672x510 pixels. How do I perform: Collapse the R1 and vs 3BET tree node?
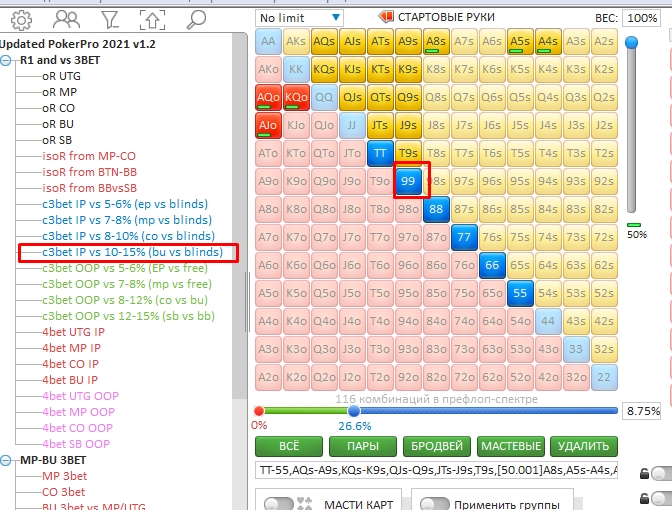6,60
